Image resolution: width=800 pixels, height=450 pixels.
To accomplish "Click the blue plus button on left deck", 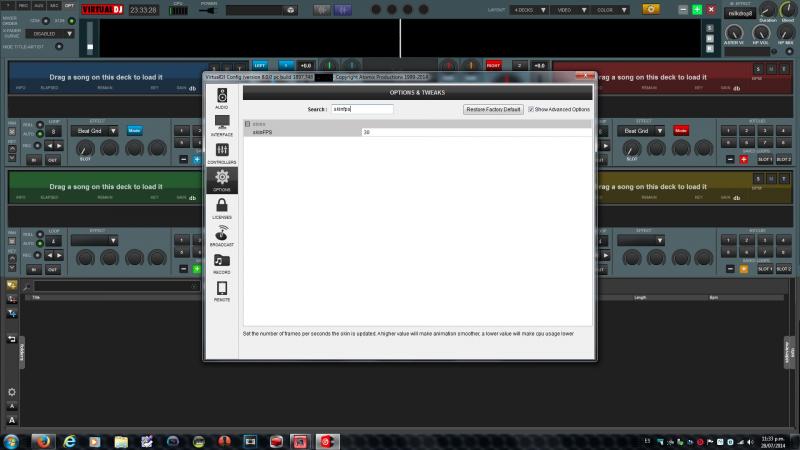I will pyautogui.click(x=197, y=160).
